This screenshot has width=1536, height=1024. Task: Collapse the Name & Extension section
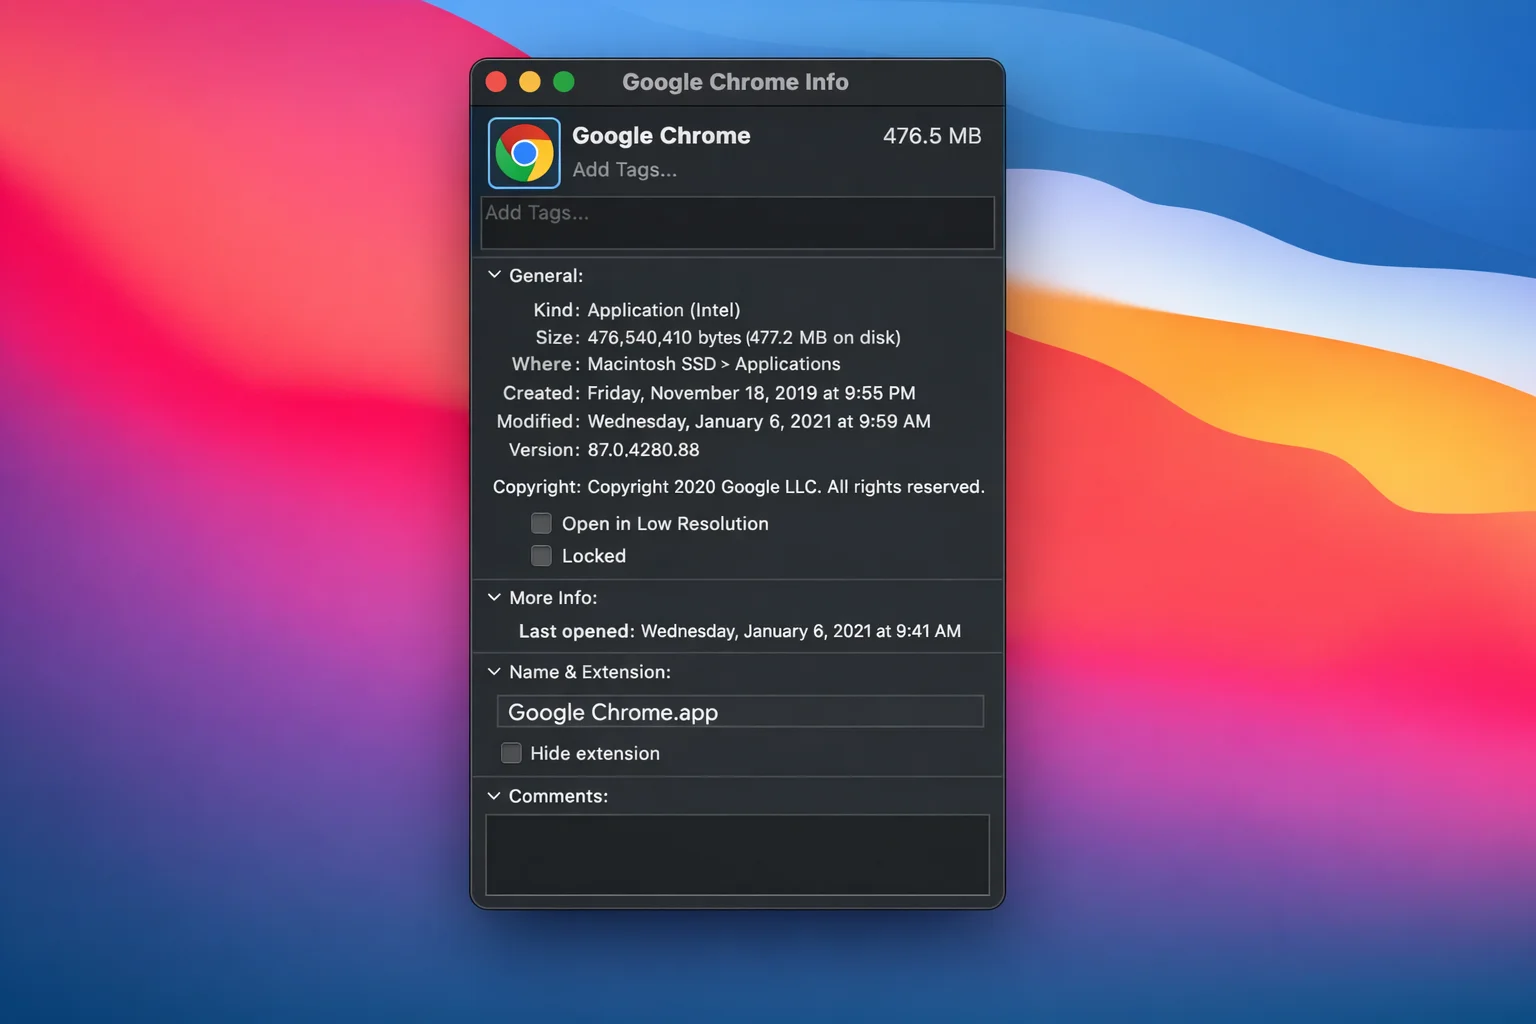(x=494, y=672)
